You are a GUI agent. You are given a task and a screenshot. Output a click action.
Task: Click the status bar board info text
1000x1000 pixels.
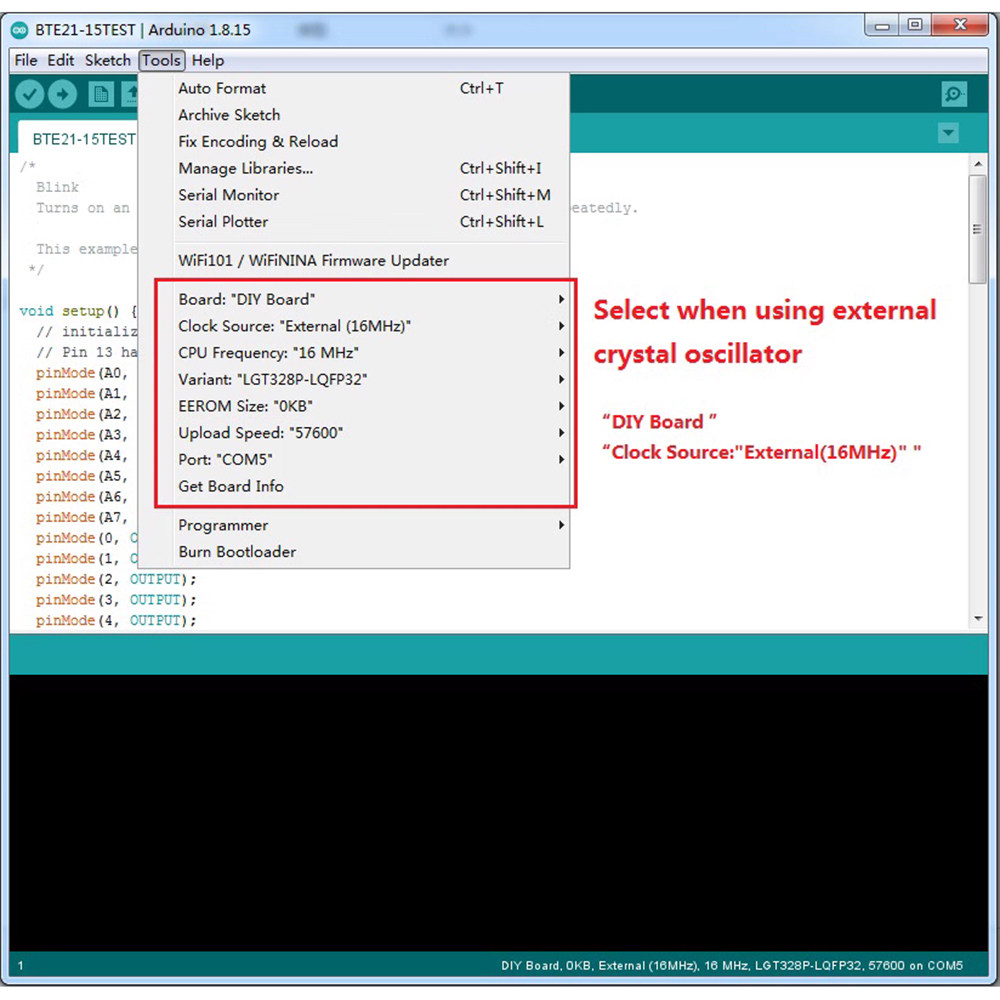pos(732,966)
